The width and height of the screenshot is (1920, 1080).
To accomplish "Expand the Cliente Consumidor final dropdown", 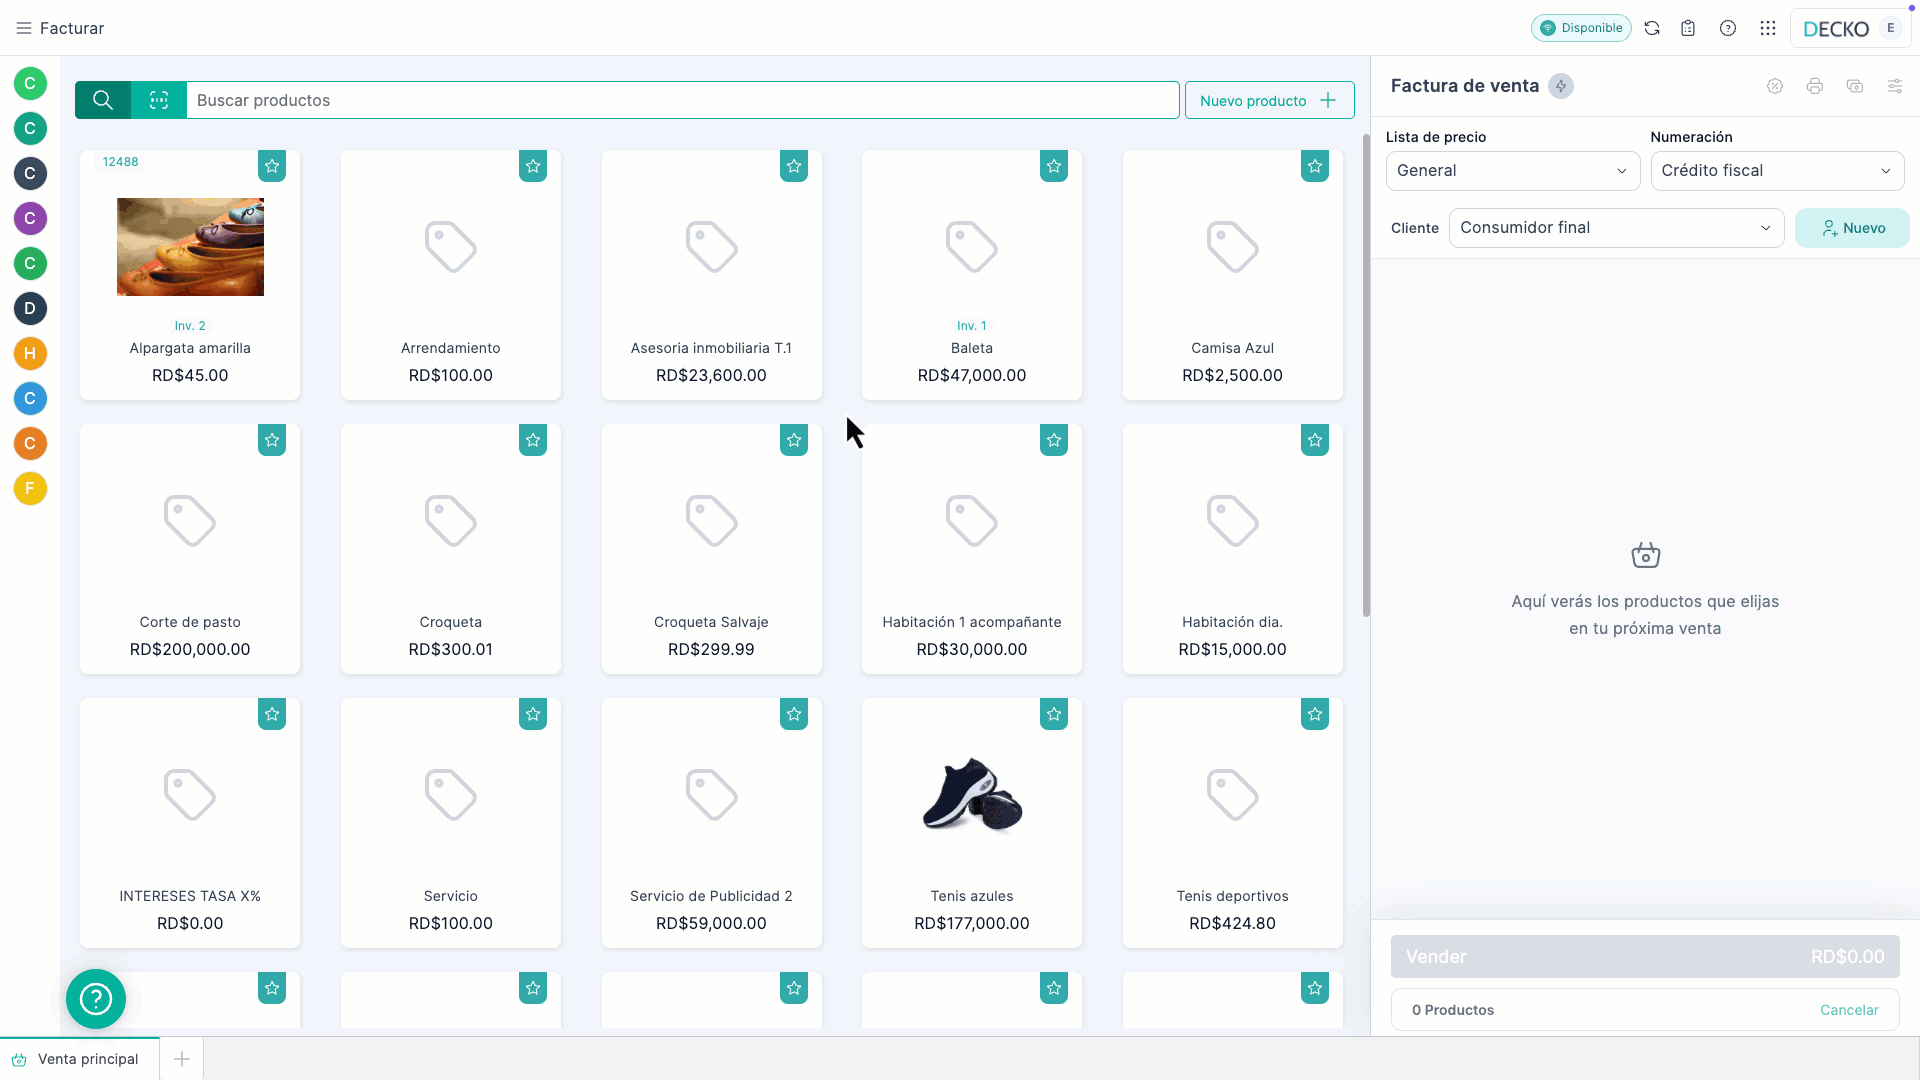I will click(x=1616, y=228).
